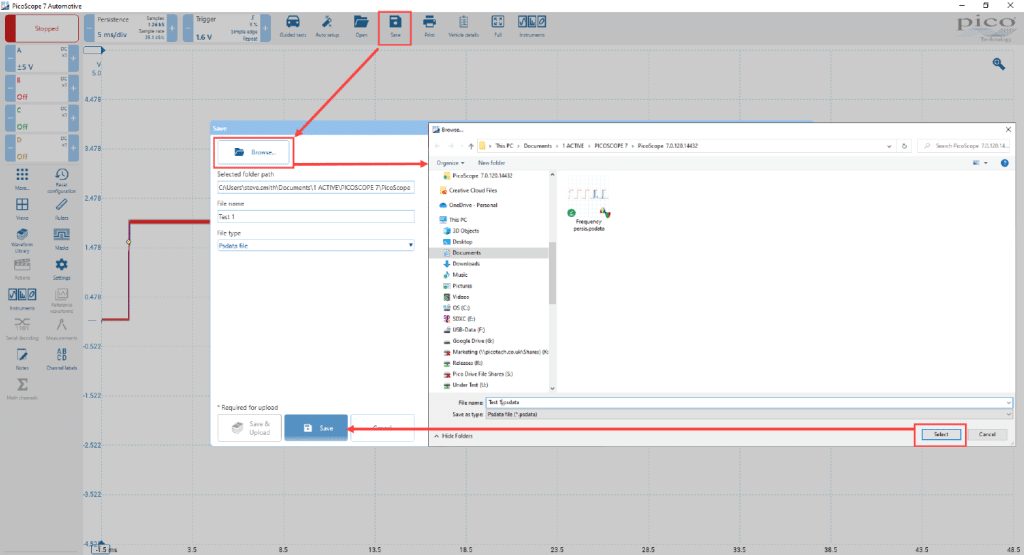Decrease timebase with Persistence minus button

[x=89, y=29]
